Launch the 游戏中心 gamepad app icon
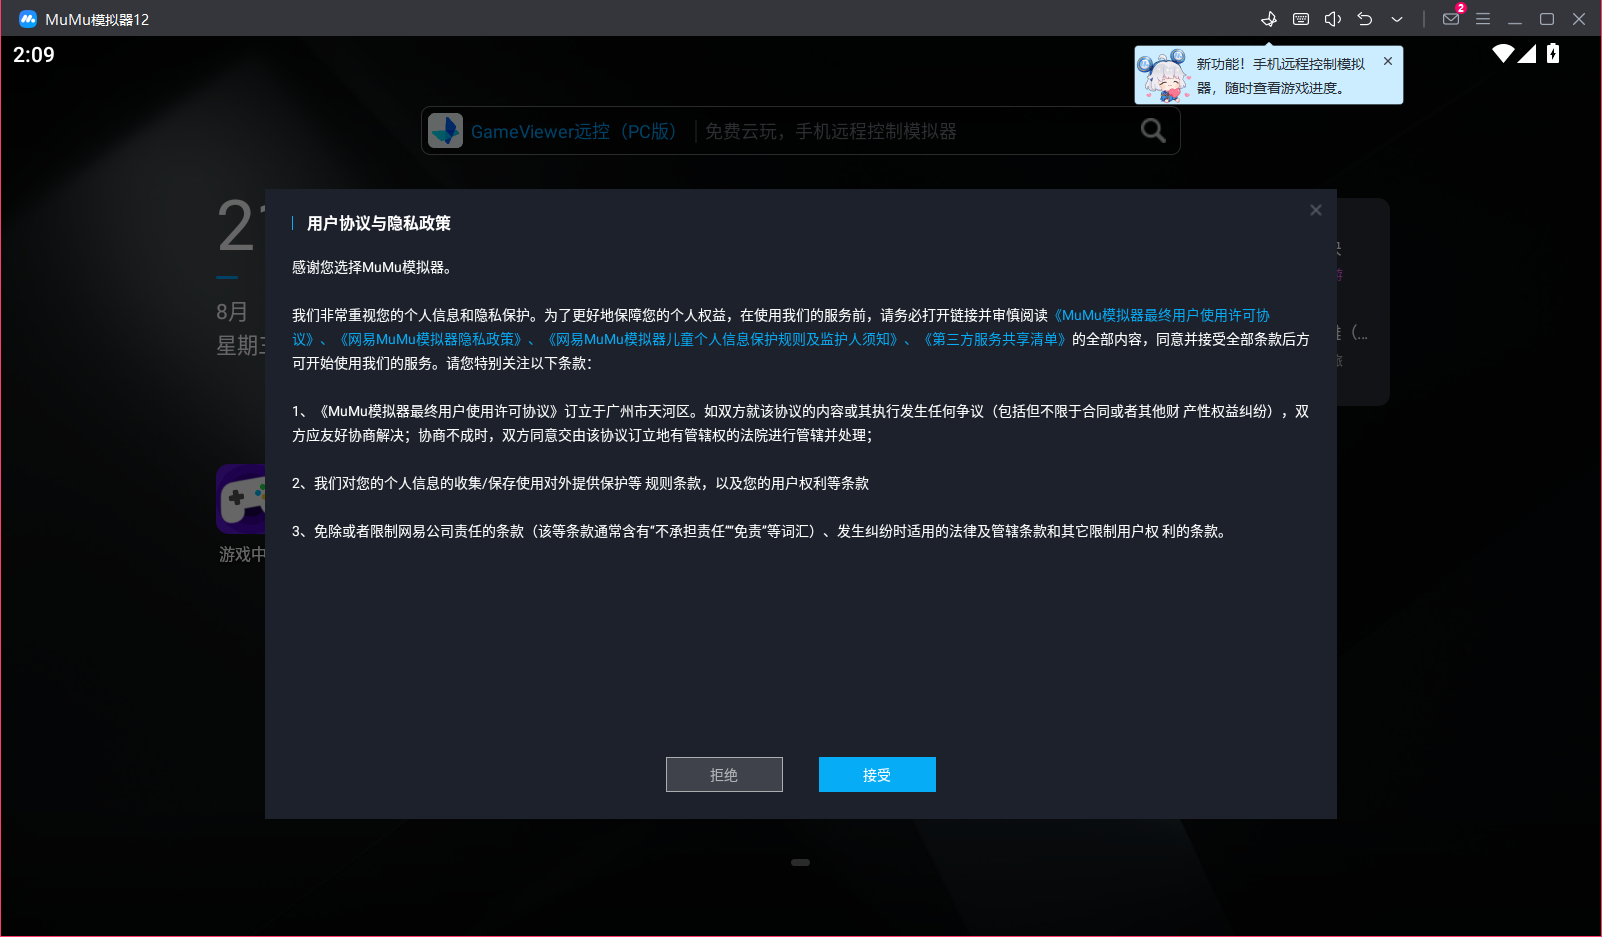Image resolution: width=1602 pixels, height=937 pixels. click(241, 499)
